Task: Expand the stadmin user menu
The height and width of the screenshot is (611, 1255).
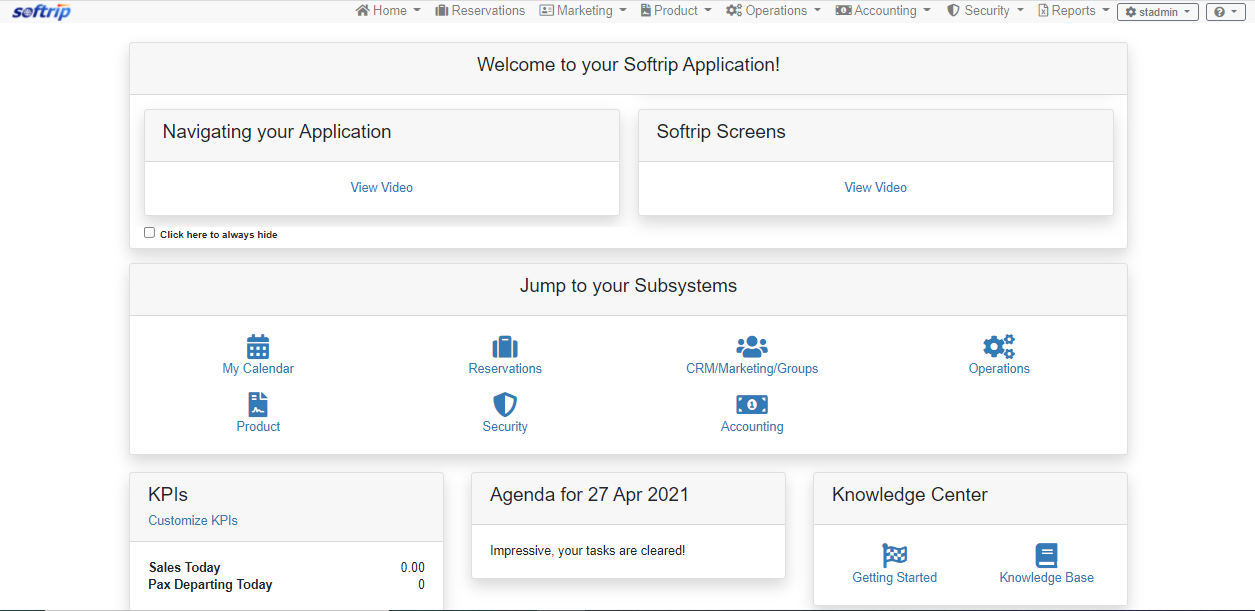Action: (1157, 12)
